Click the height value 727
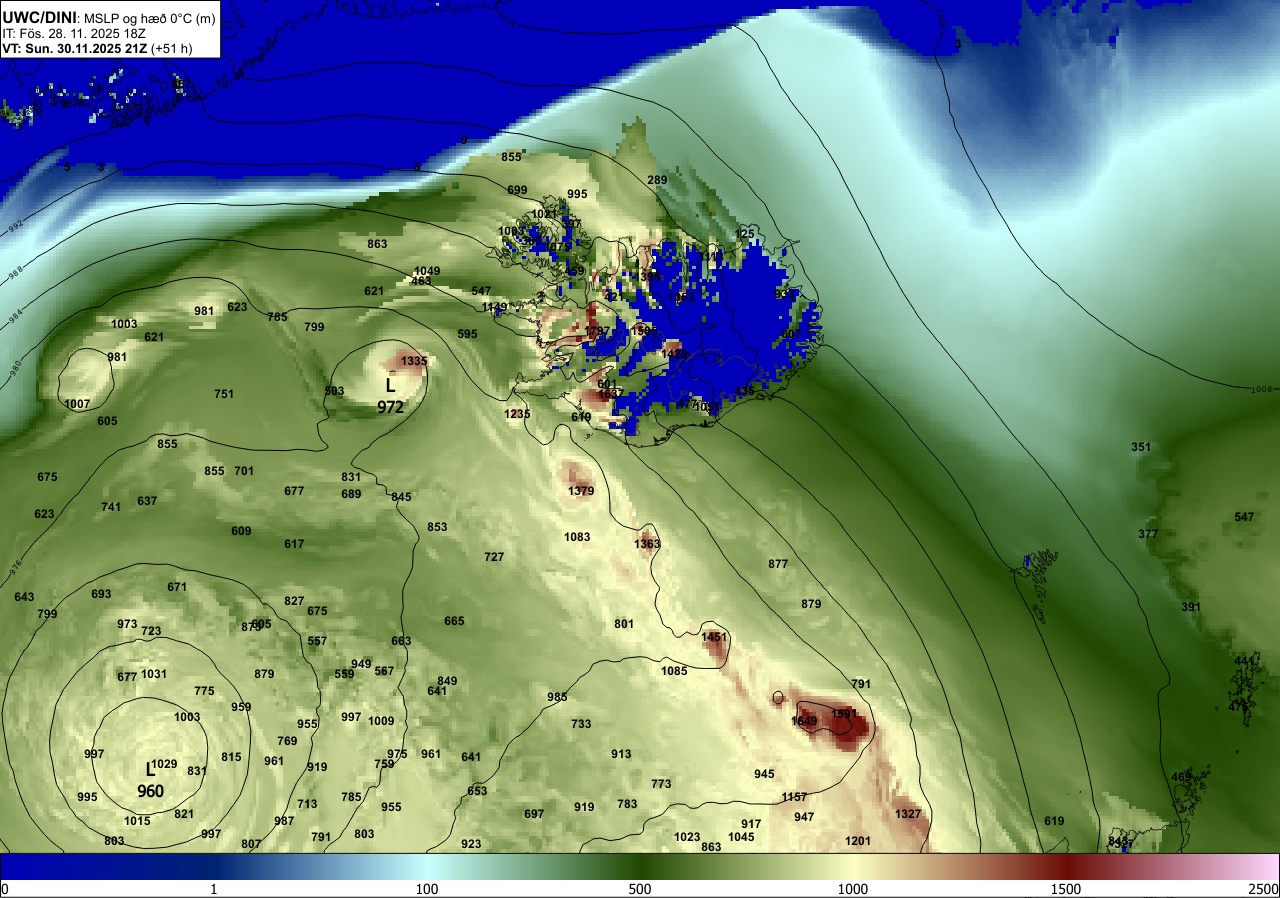Screen dimensions: 1280x898 click(494, 557)
